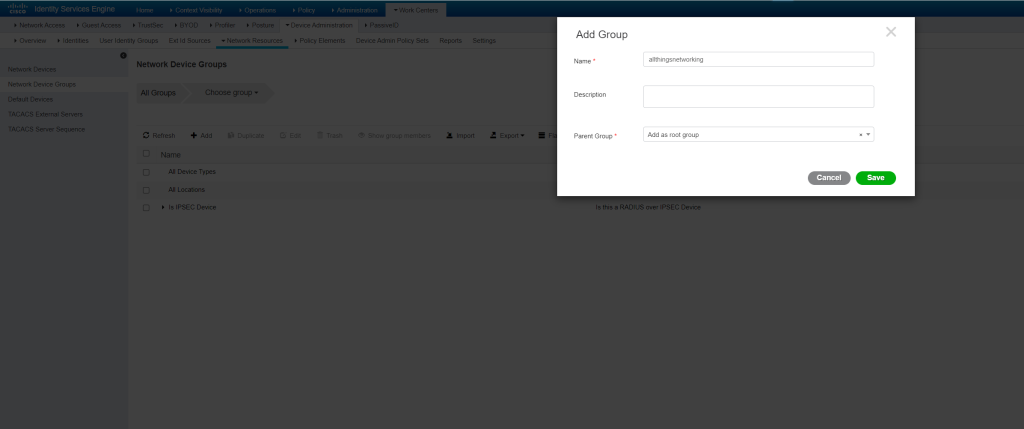
Task: Select the Network Resources tab
Action: (252, 40)
